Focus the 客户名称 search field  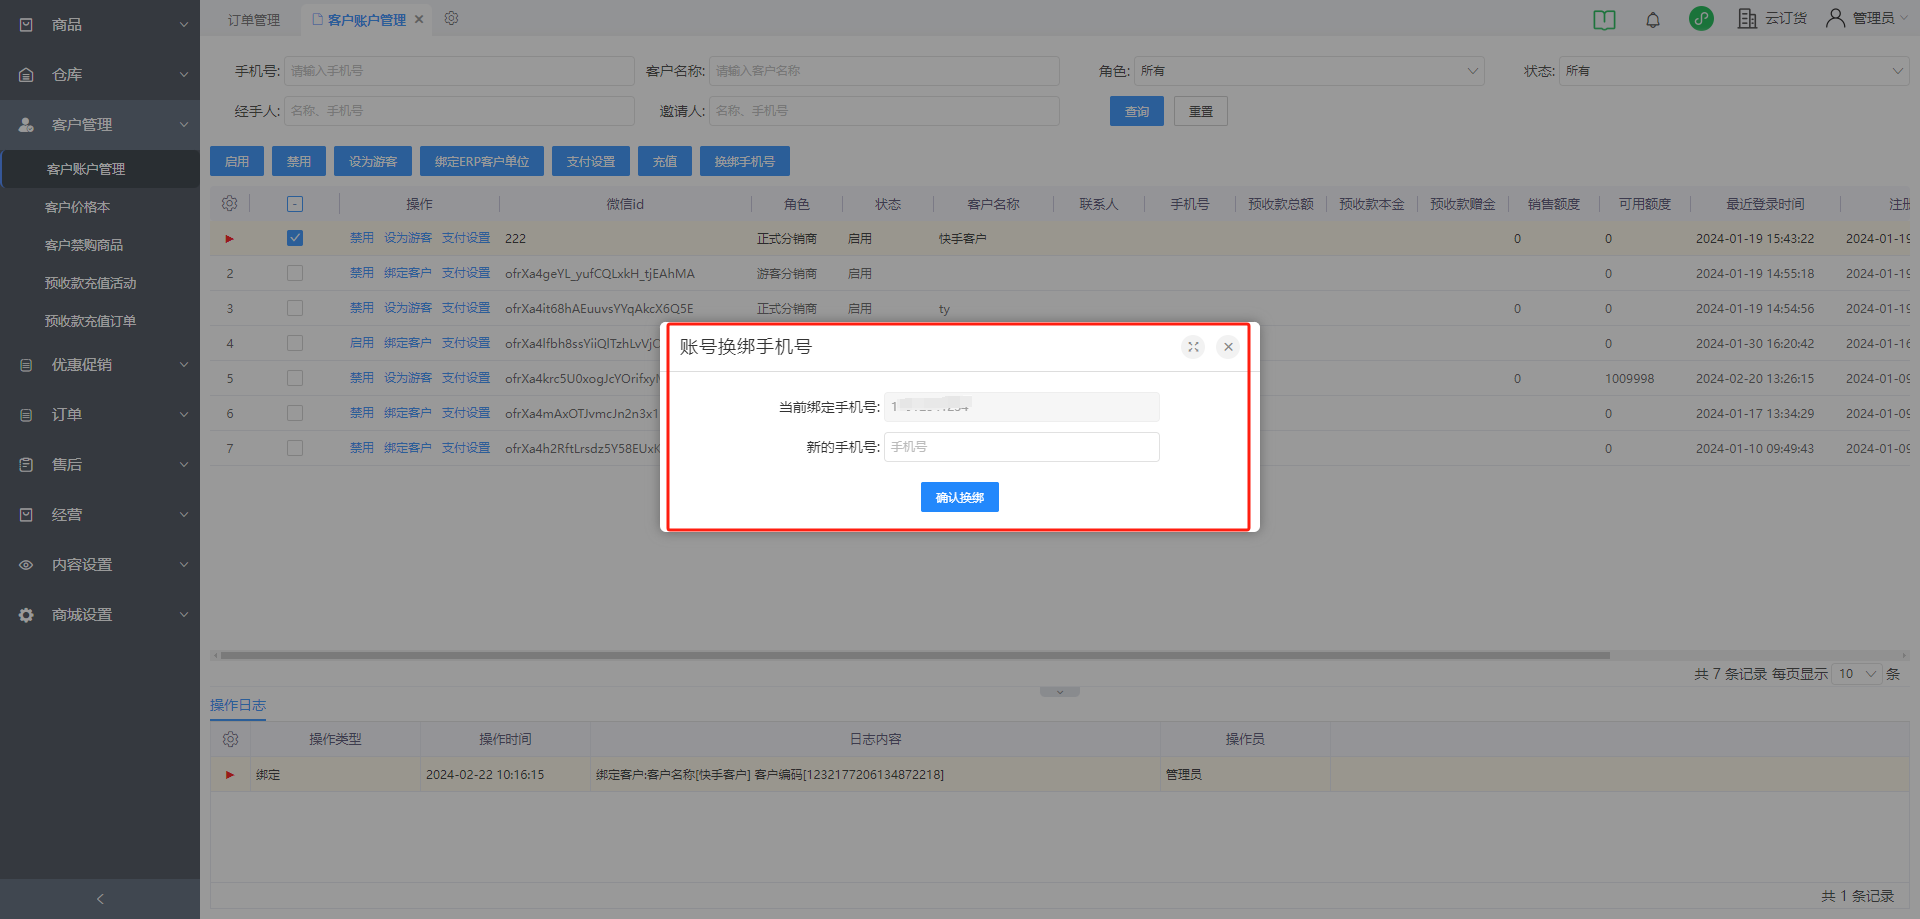pyautogui.click(x=884, y=71)
